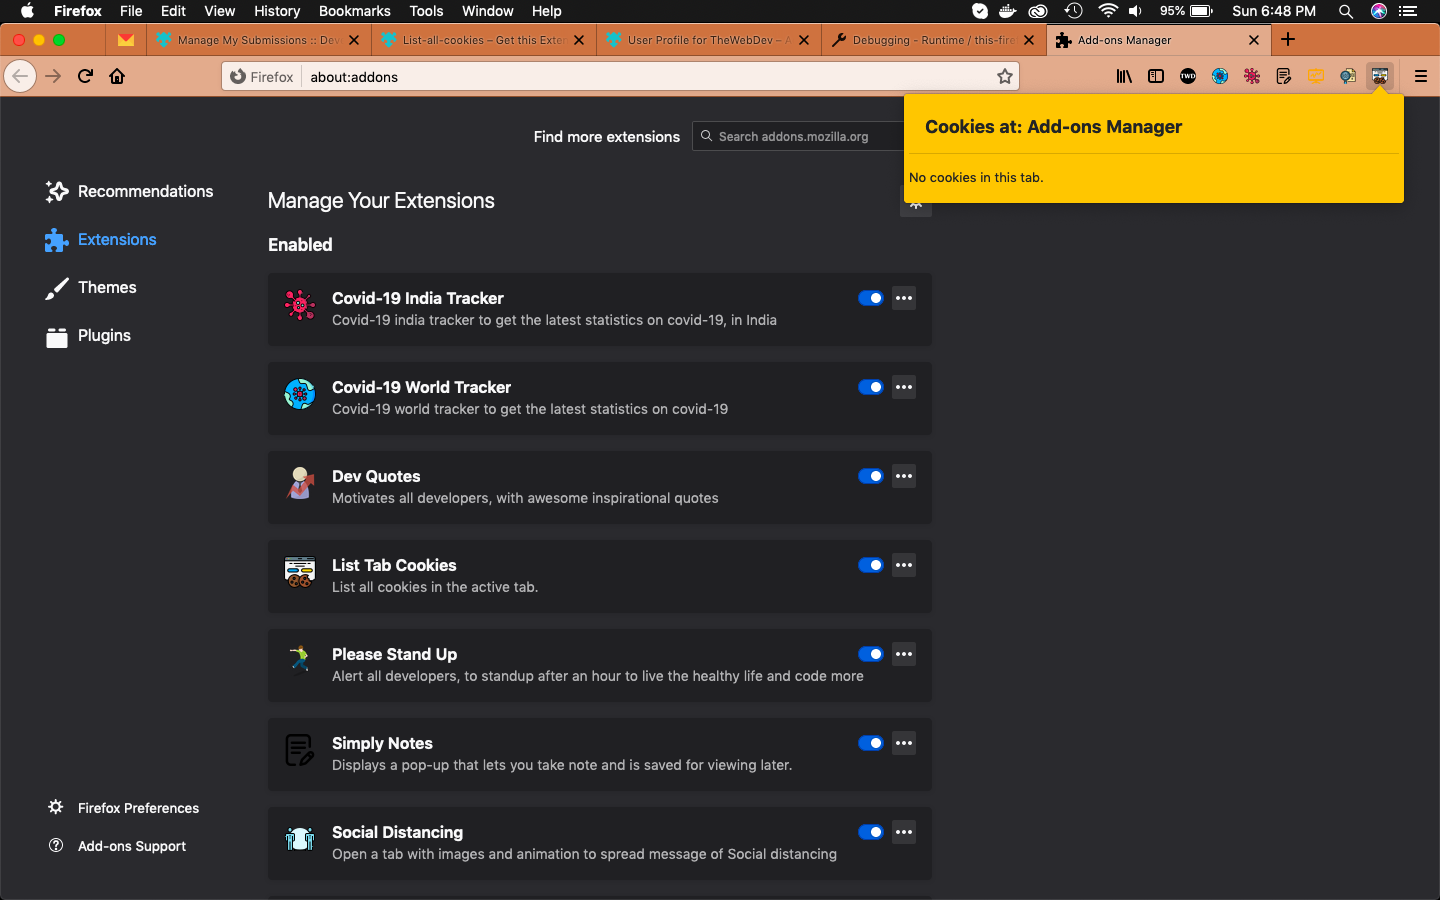Image resolution: width=1440 pixels, height=900 pixels.
Task: Disable the Please Stand Up extension
Action: pos(870,654)
